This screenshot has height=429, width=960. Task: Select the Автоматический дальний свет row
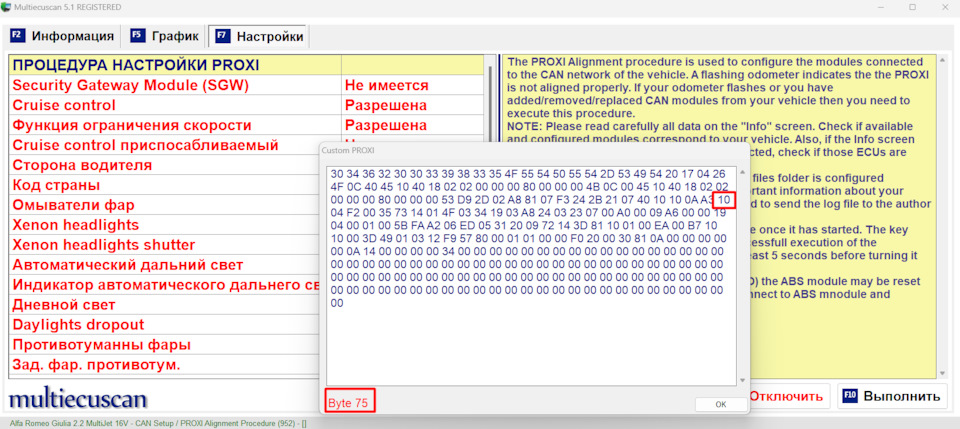point(165,265)
